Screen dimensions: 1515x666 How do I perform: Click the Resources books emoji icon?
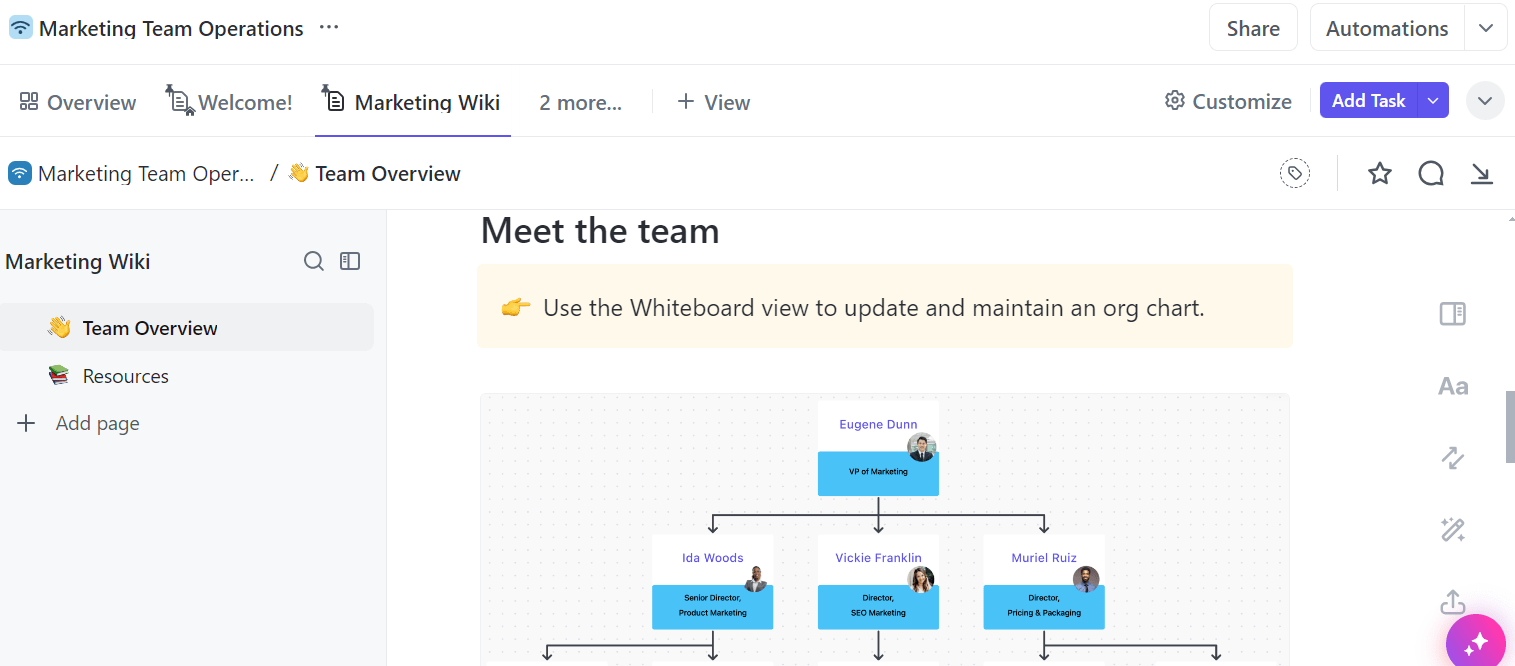click(x=59, y=376)
